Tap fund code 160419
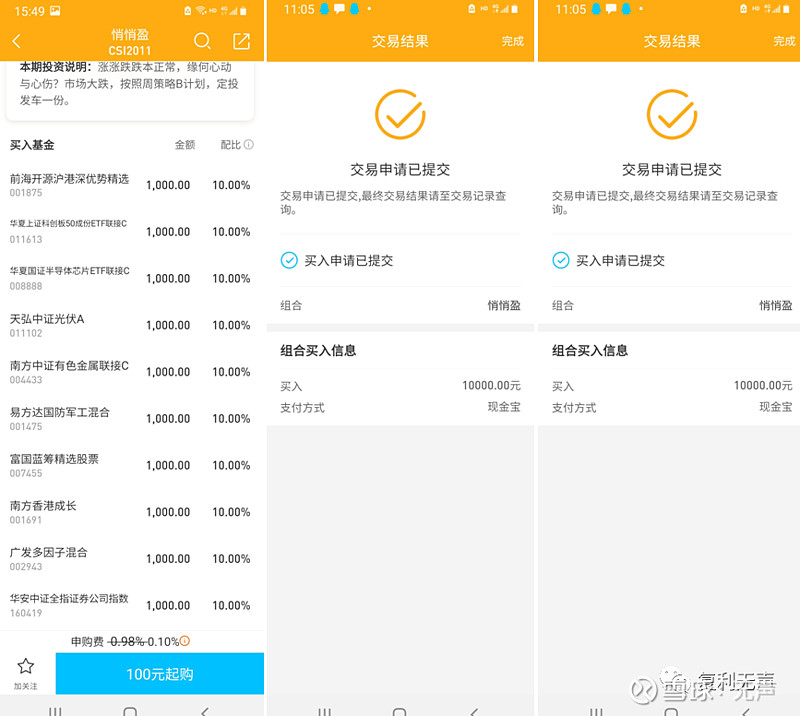 pos(26,613)
